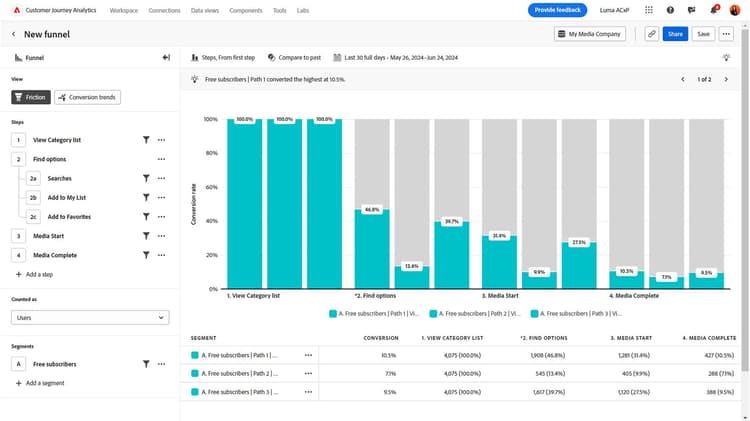Open more options for Media Start step

coord(161,236)
